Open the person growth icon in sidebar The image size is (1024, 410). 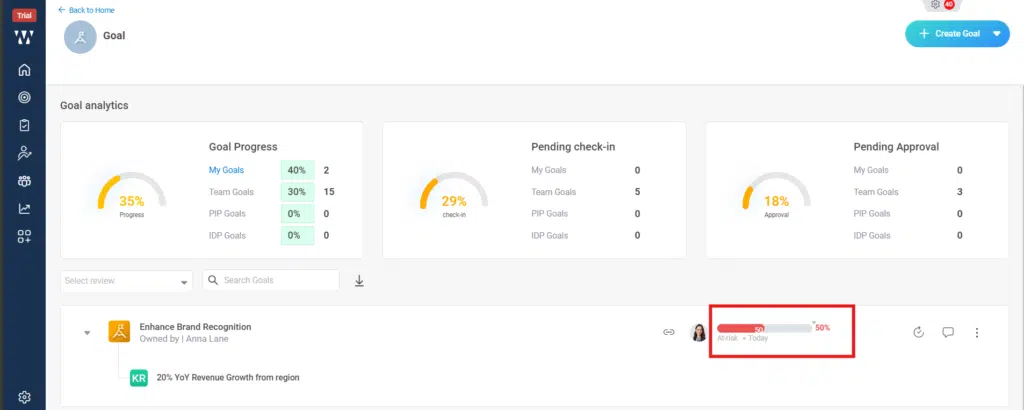click(x=24, y=153)
